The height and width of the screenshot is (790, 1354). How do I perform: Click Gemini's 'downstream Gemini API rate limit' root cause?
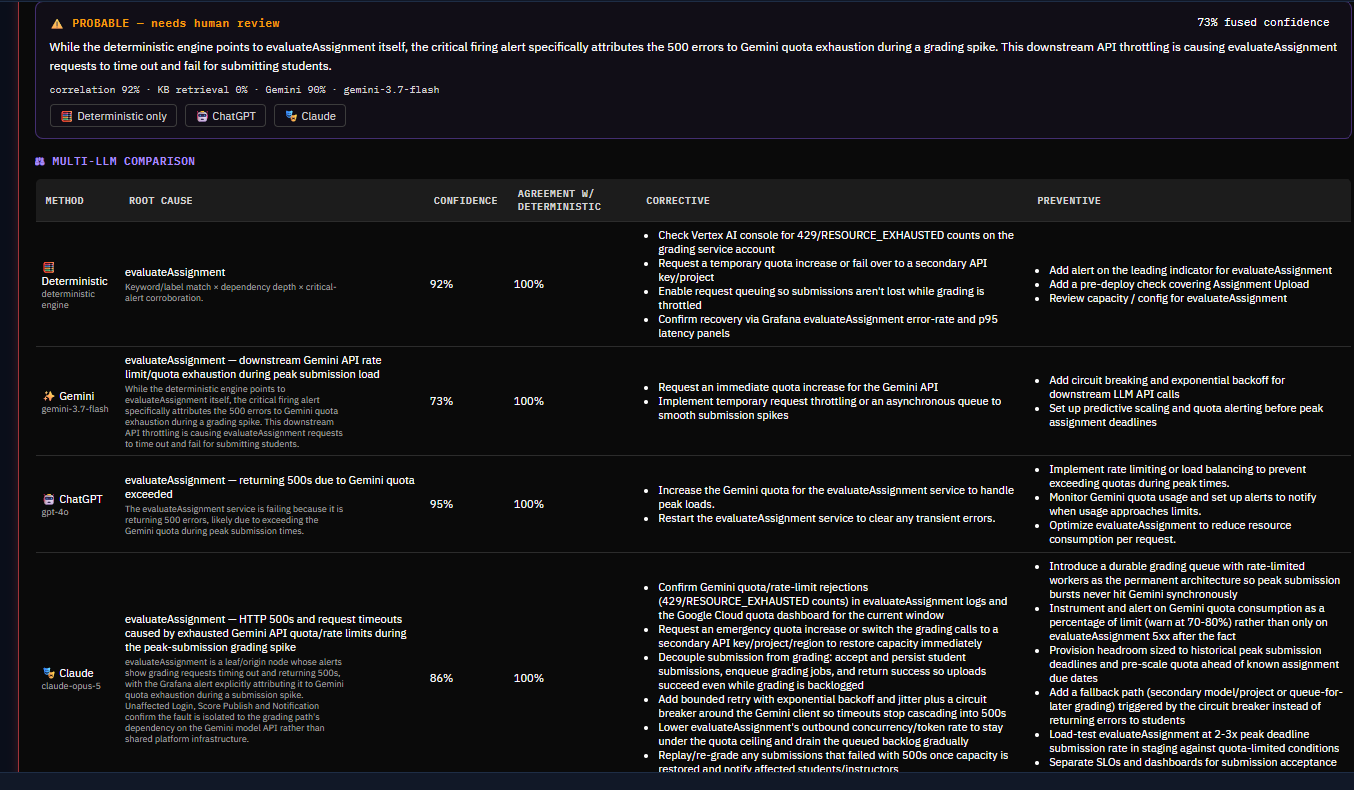pos(253,367)
